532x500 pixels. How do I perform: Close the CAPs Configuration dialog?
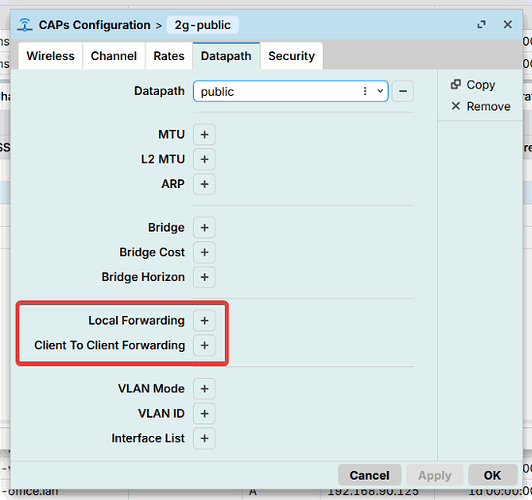[508, 24]
